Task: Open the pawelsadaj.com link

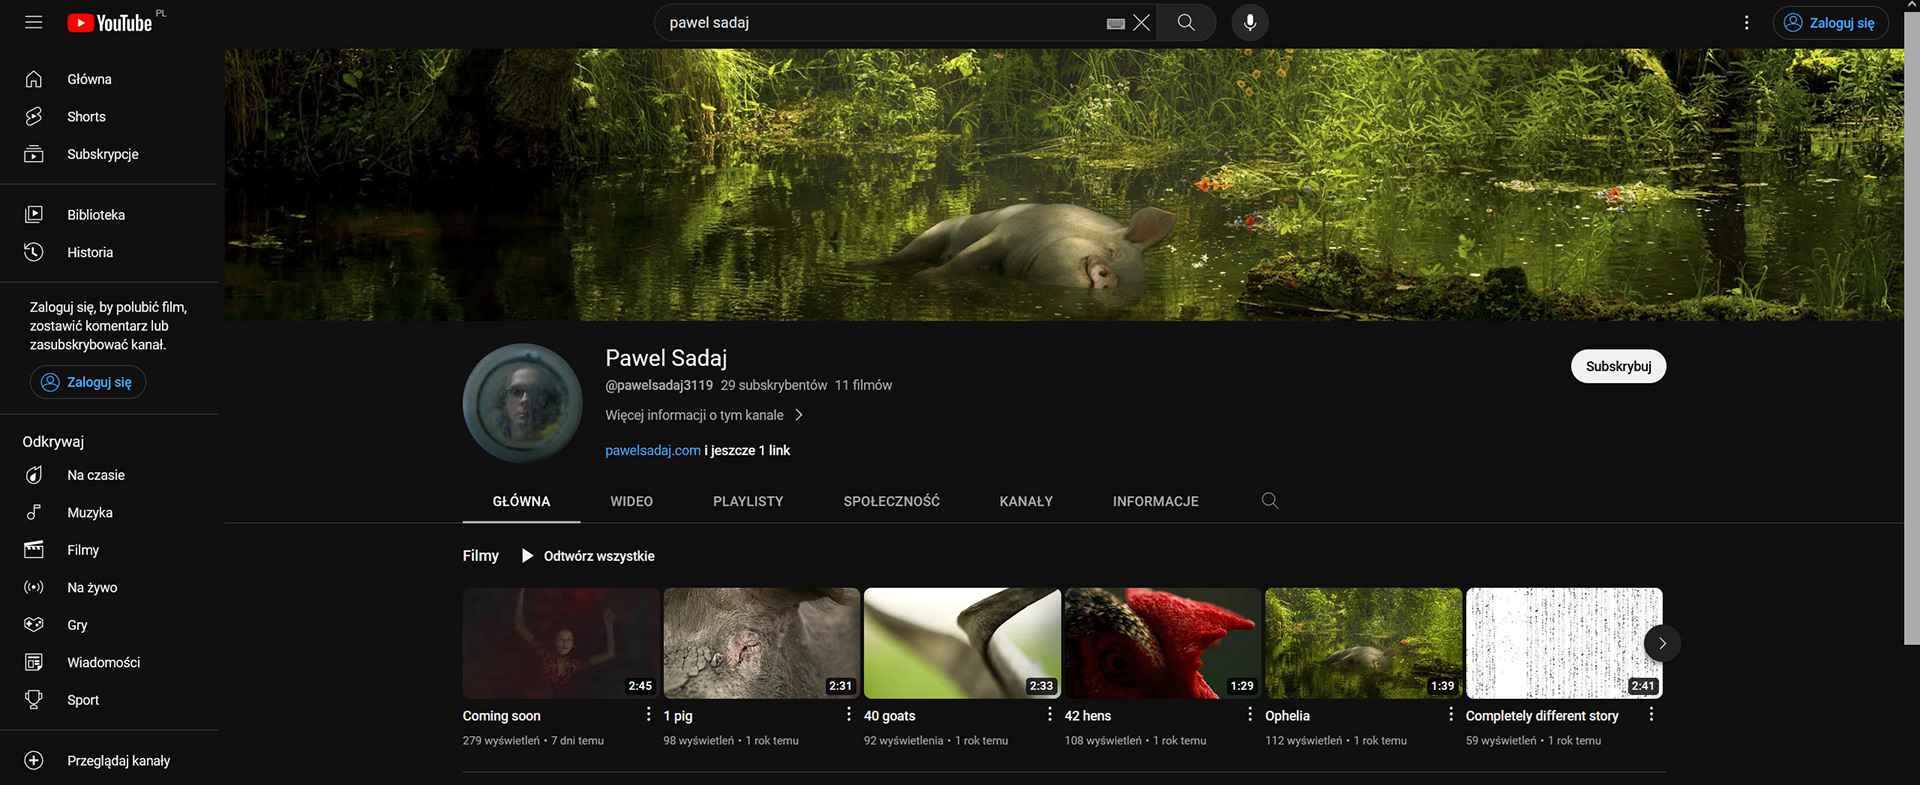Action: pyautogui.click(x=653, y=451)
